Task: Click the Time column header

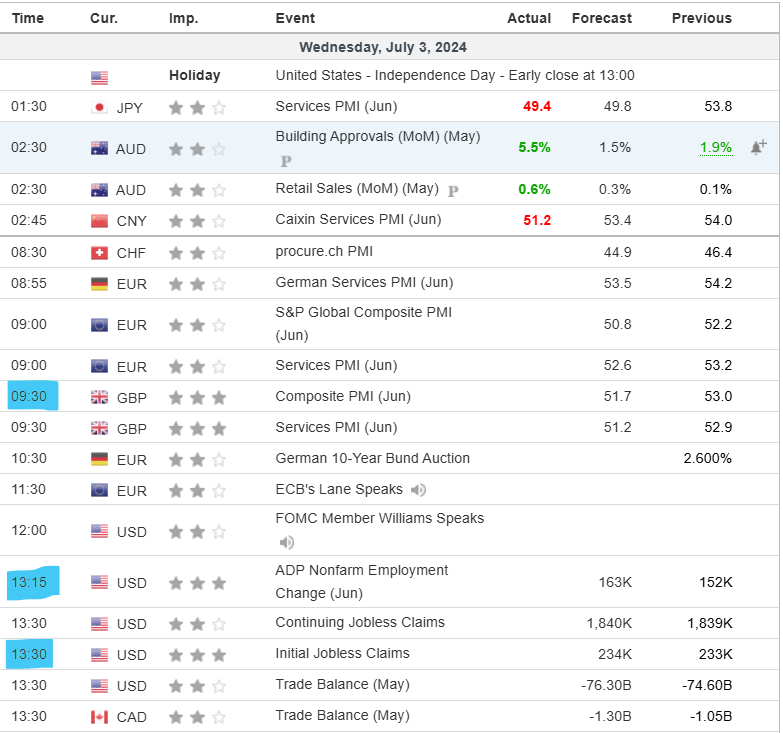Action: tap(28, 18)
